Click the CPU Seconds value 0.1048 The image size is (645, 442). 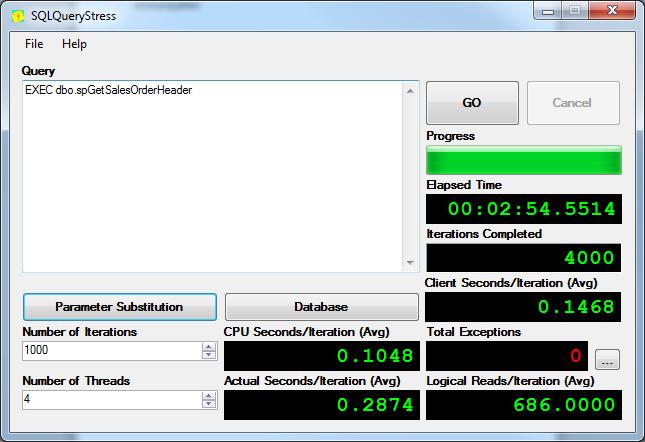[x=375, y=356]
